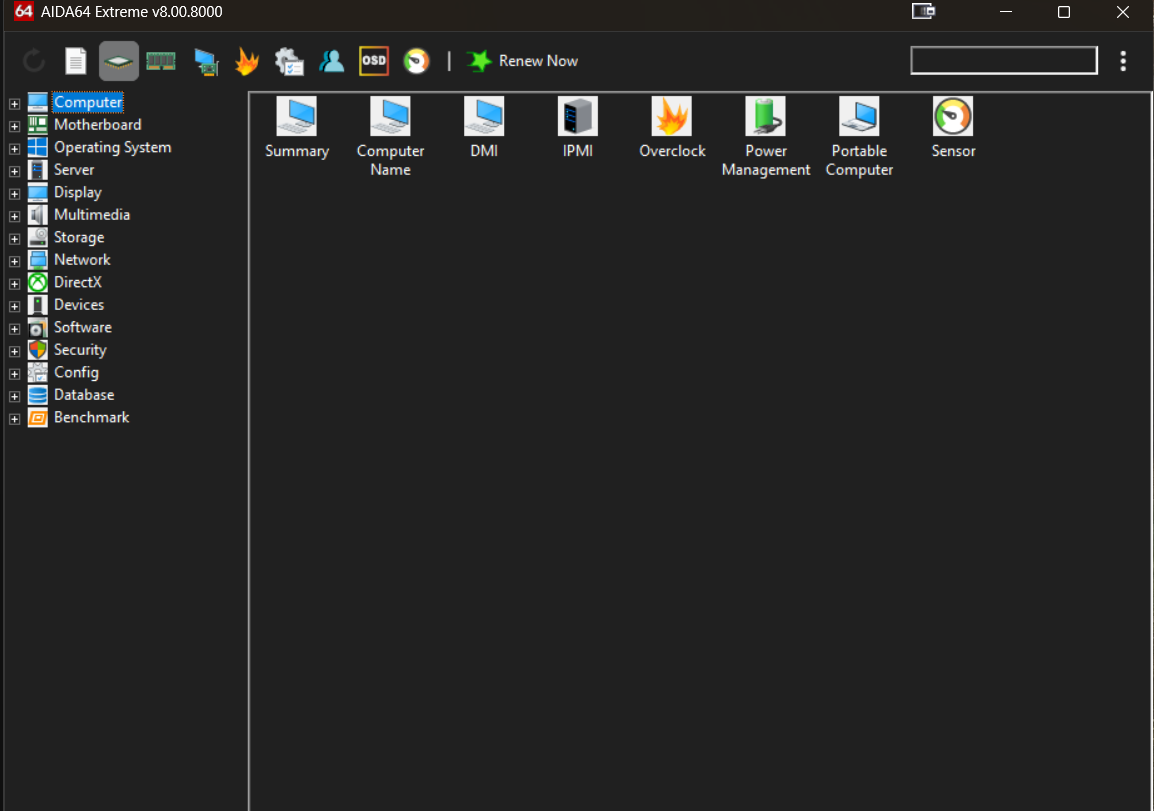The image size is (1154, 811).
Task: Open the Report document icon in toolbar
Action: [x=76, y=61]
